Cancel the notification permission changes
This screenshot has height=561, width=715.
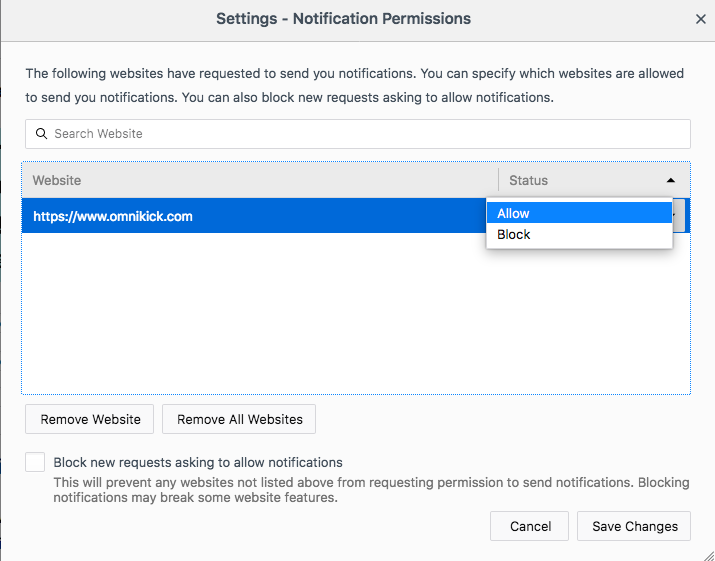click(530, 527)
